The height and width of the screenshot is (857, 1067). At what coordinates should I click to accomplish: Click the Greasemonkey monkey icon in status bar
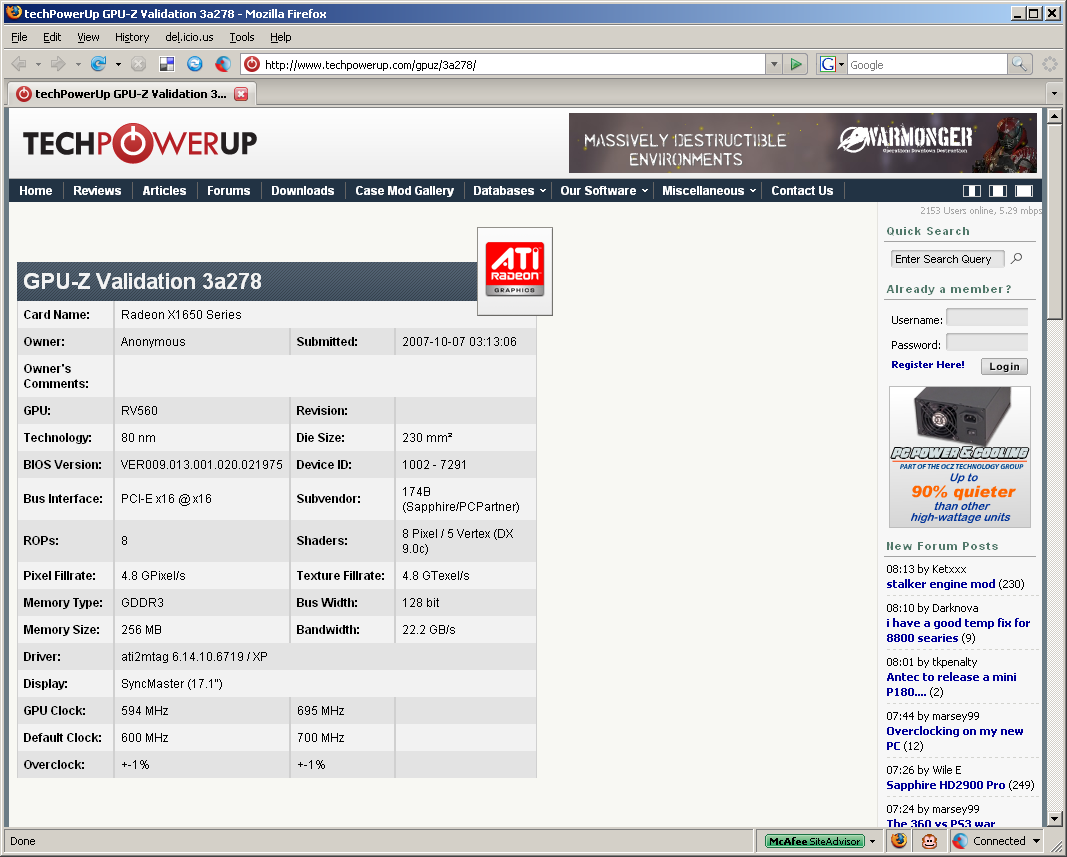[929, 841]
